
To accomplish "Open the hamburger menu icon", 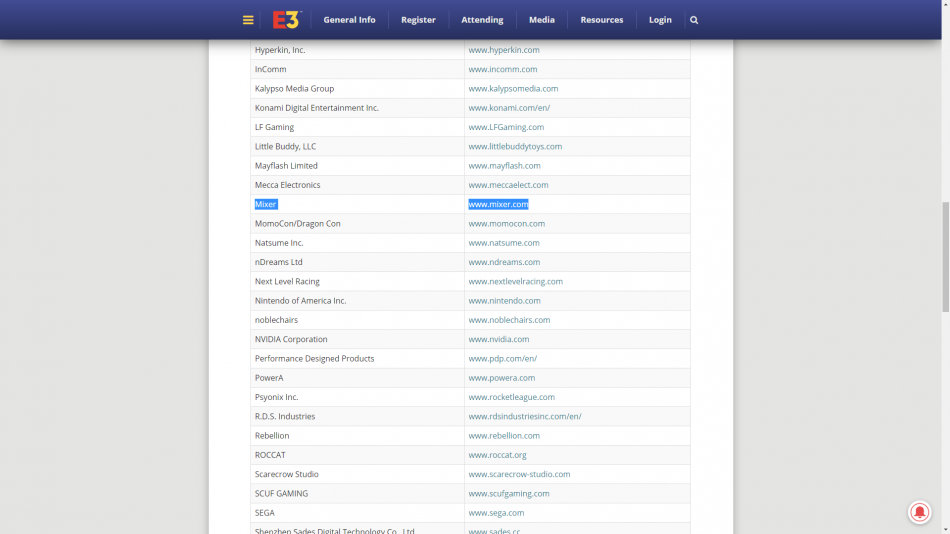I will tap(248, 20).
